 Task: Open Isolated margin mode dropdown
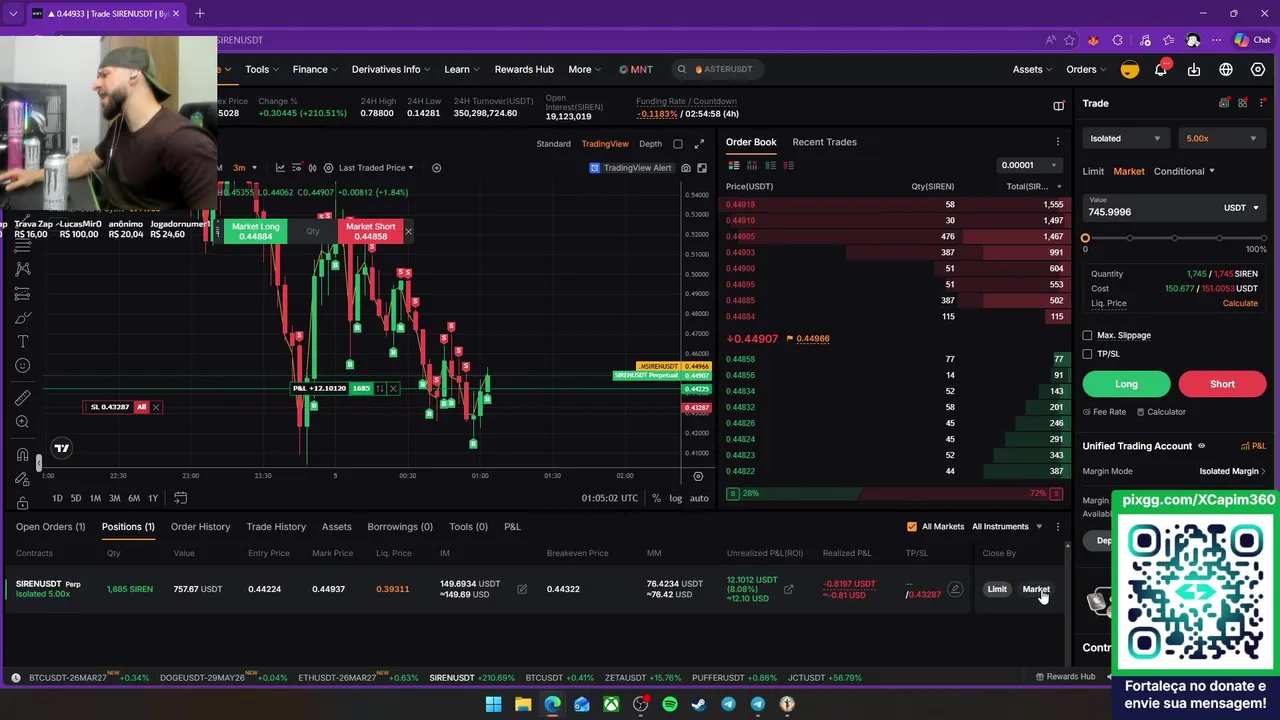click(1125, 139)
